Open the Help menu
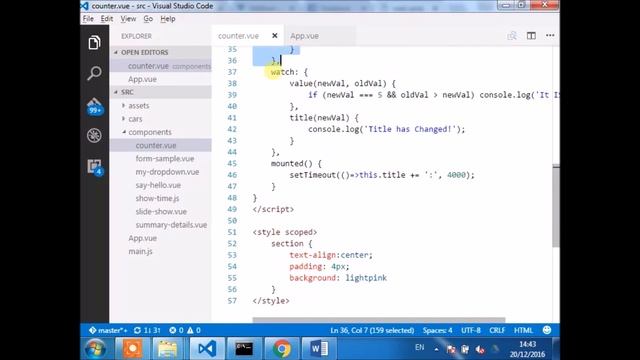 [168, 19]
